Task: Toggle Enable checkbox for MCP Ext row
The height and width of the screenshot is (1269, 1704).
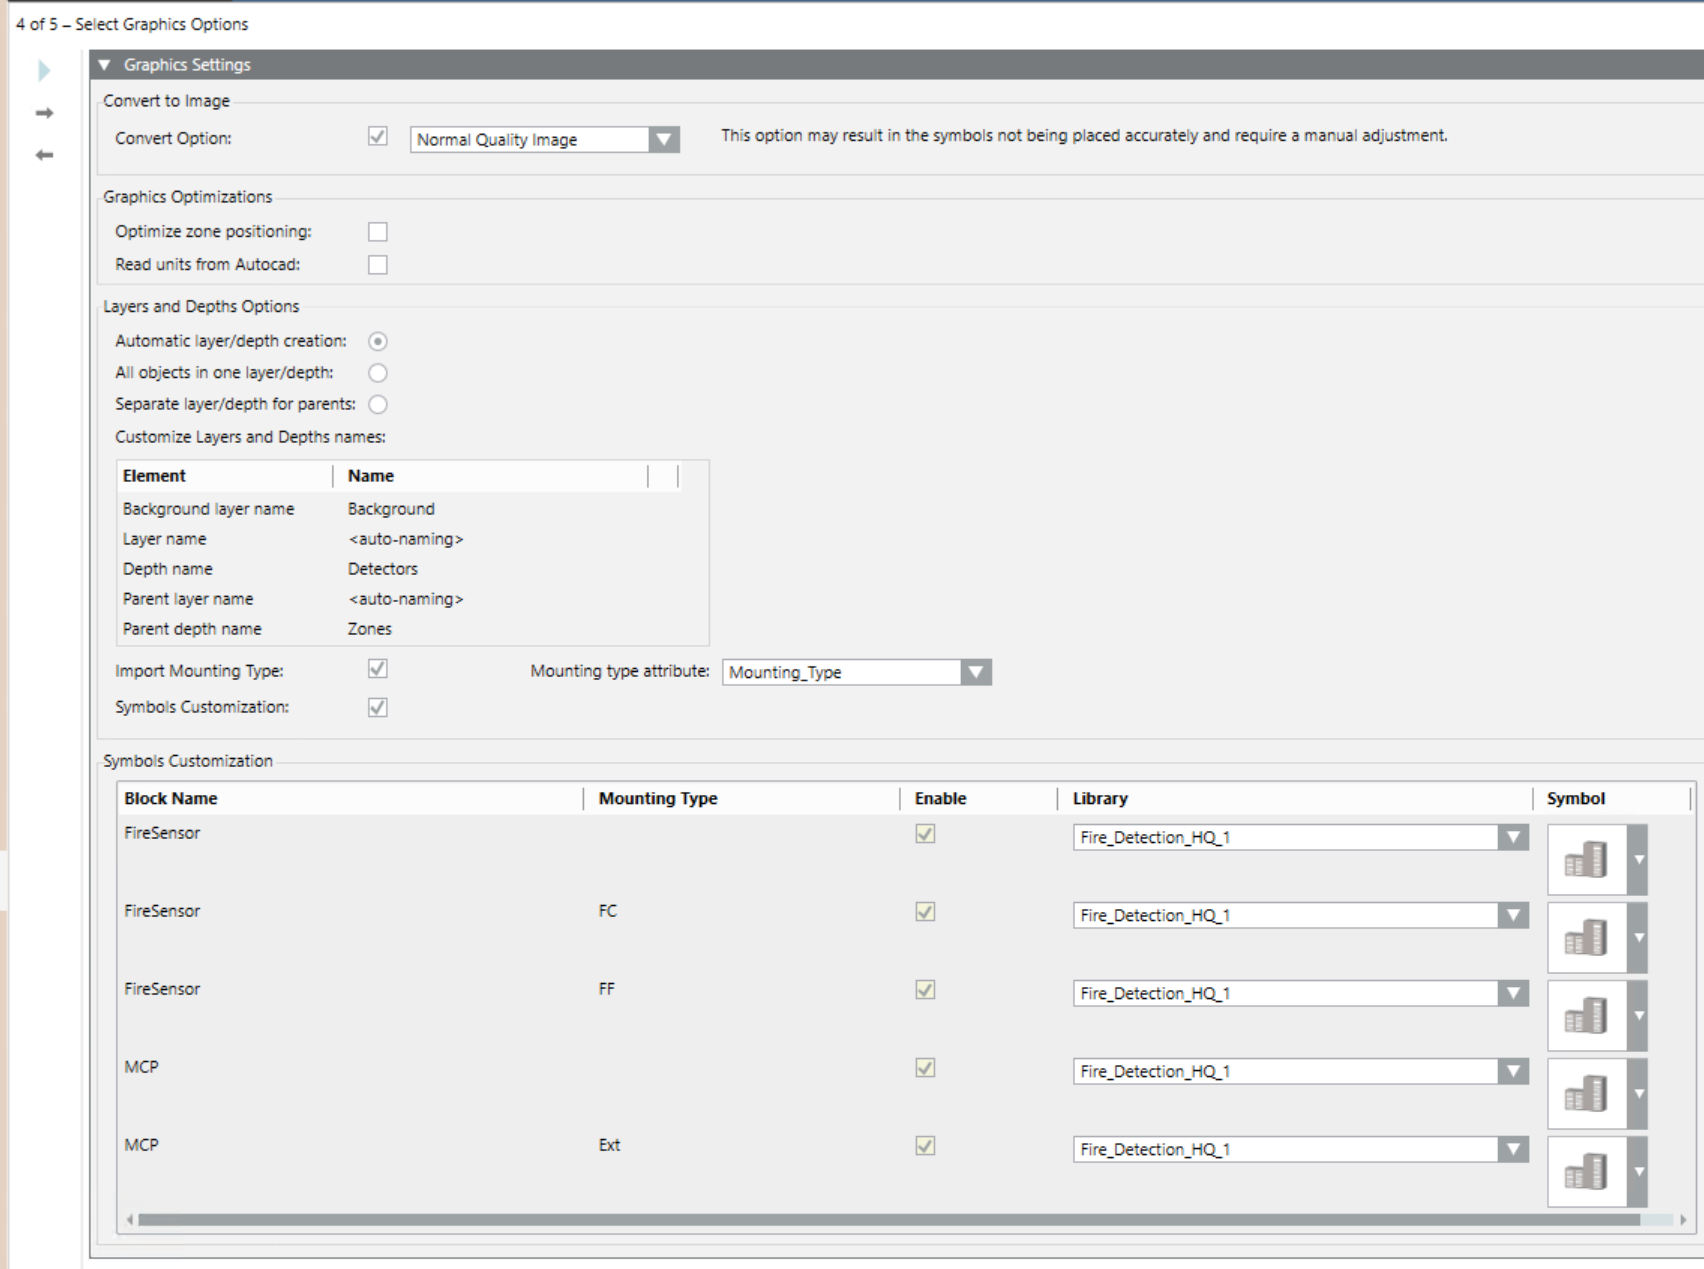Action: (x=926, y=1146)
